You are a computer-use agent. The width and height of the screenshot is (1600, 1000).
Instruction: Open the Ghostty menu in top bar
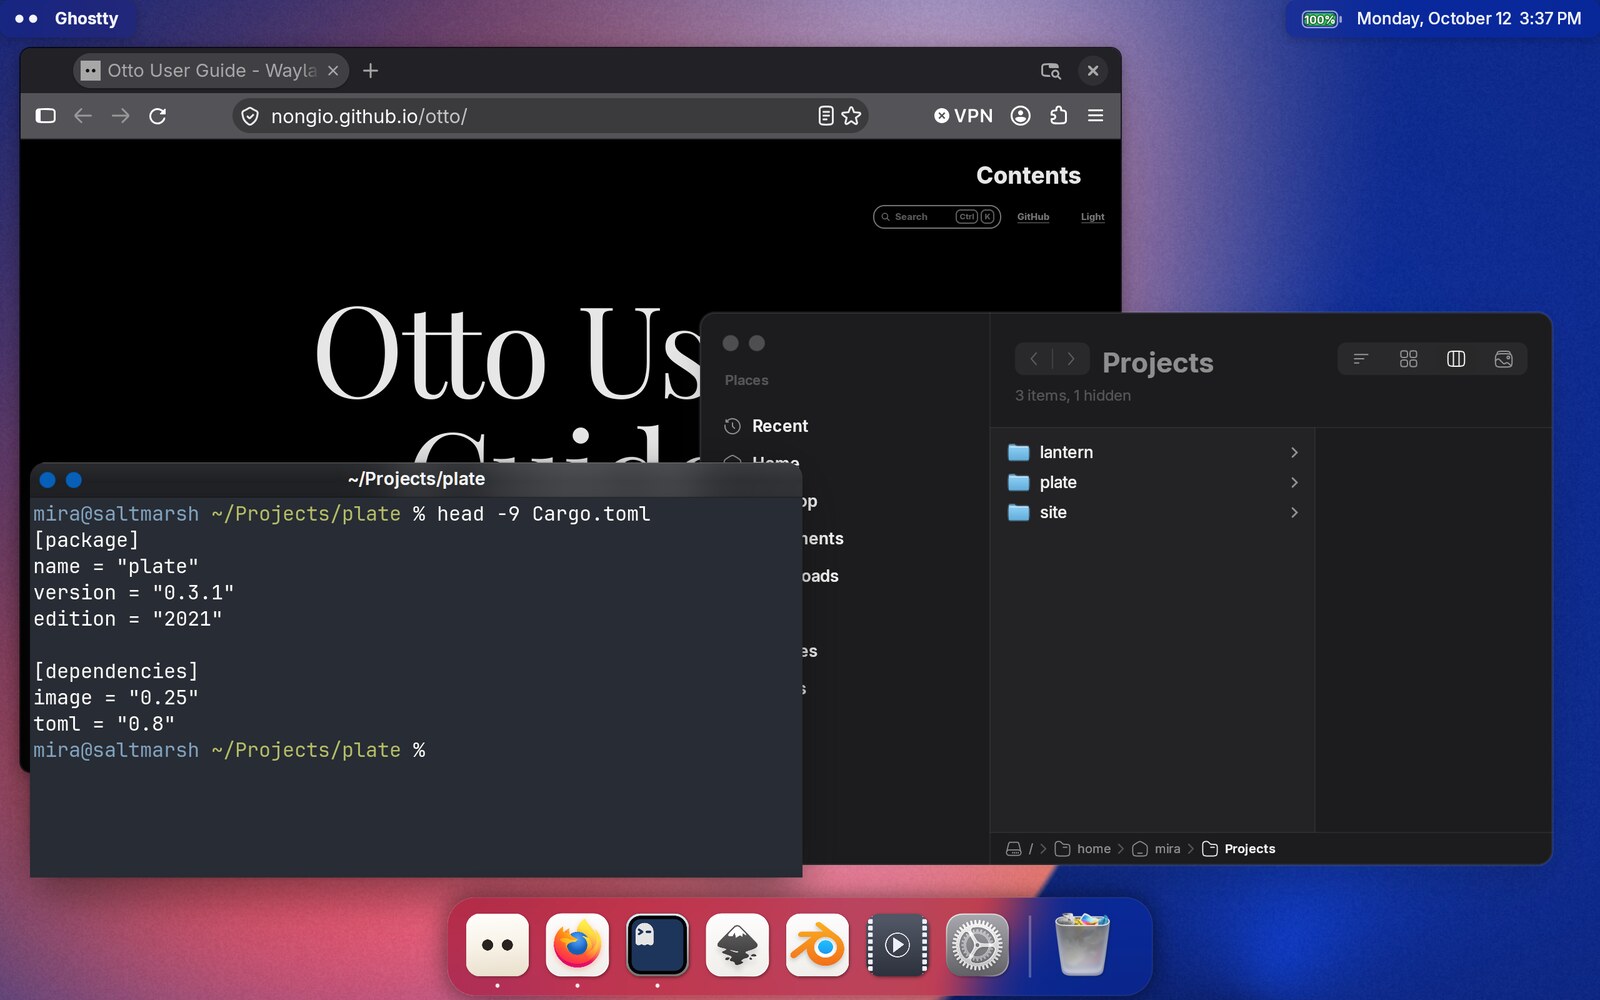(x=86, y=18)
